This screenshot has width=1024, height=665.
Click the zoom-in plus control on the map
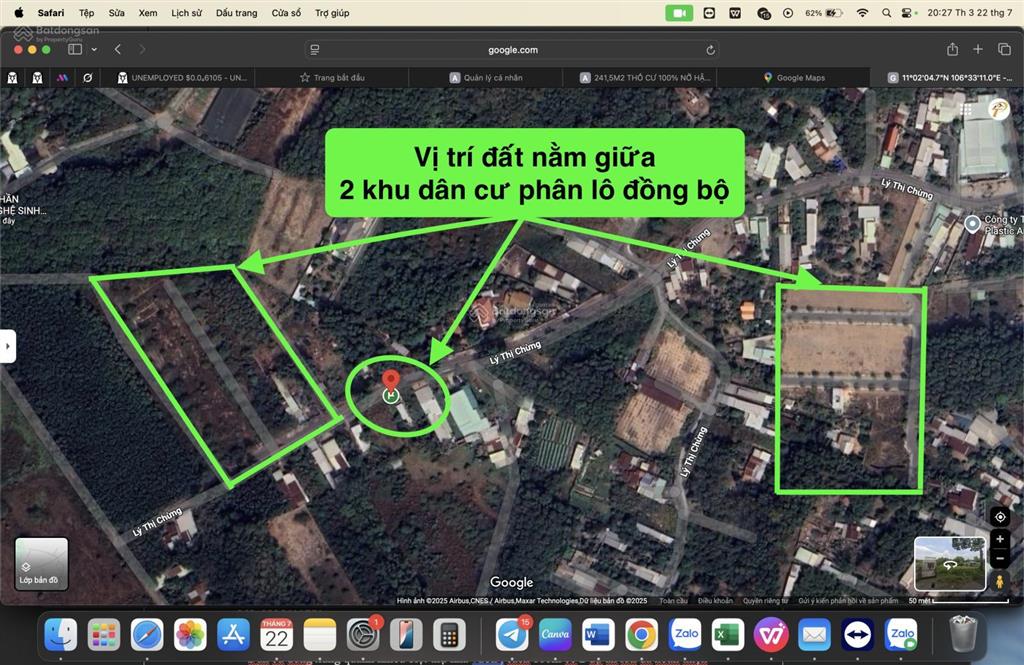click(x=1000, y=540)
